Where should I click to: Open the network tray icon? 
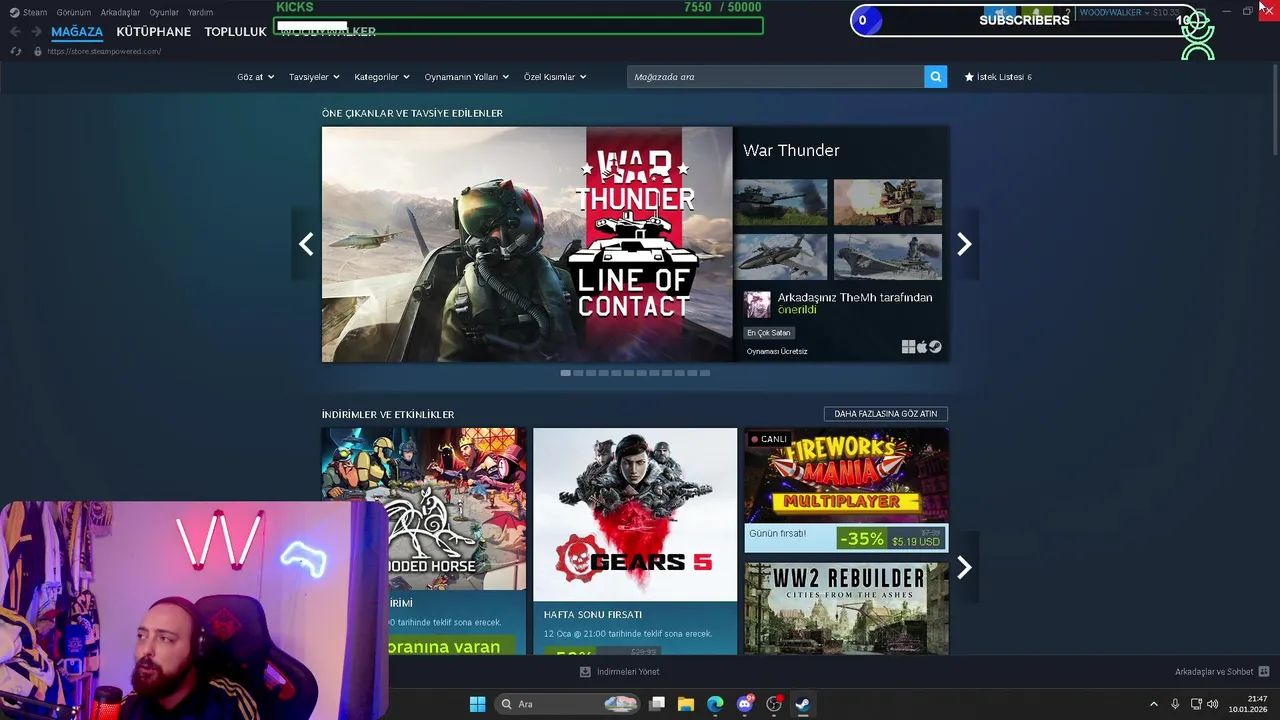1196,704
